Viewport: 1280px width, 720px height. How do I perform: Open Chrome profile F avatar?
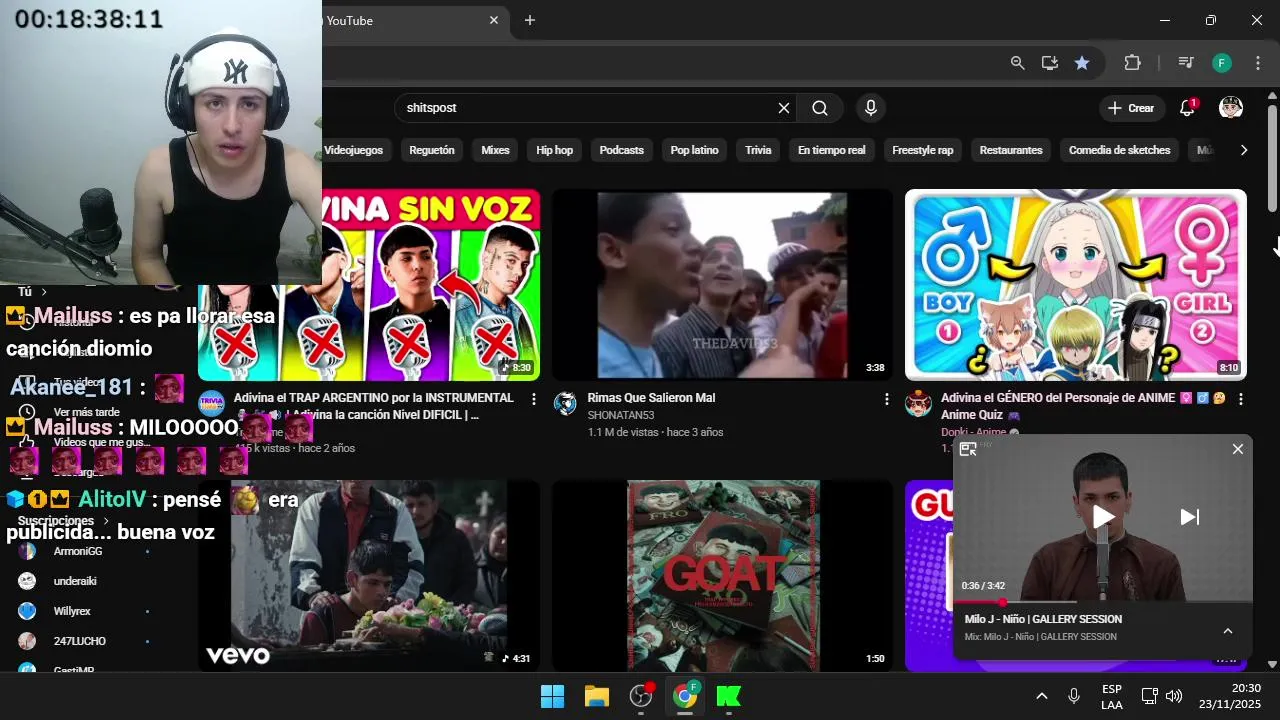[x=1222, y=63]
